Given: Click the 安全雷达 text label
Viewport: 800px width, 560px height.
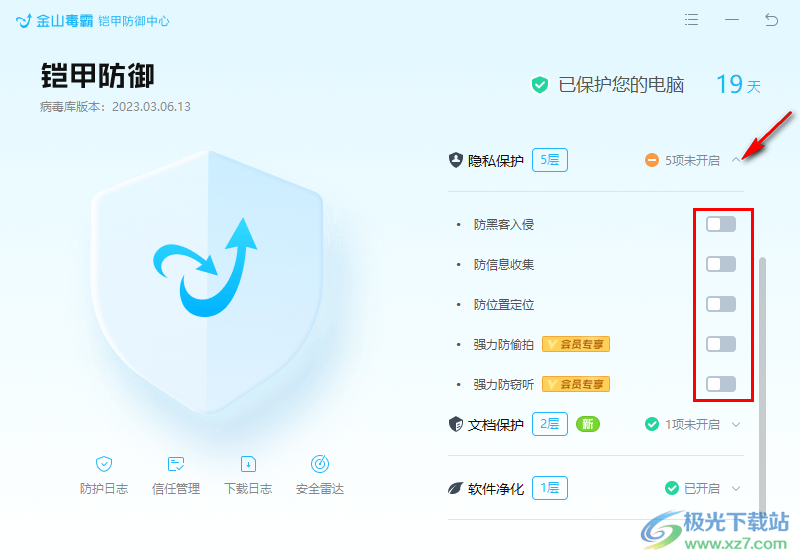Looking at the screenshot, I should (320, 489).
